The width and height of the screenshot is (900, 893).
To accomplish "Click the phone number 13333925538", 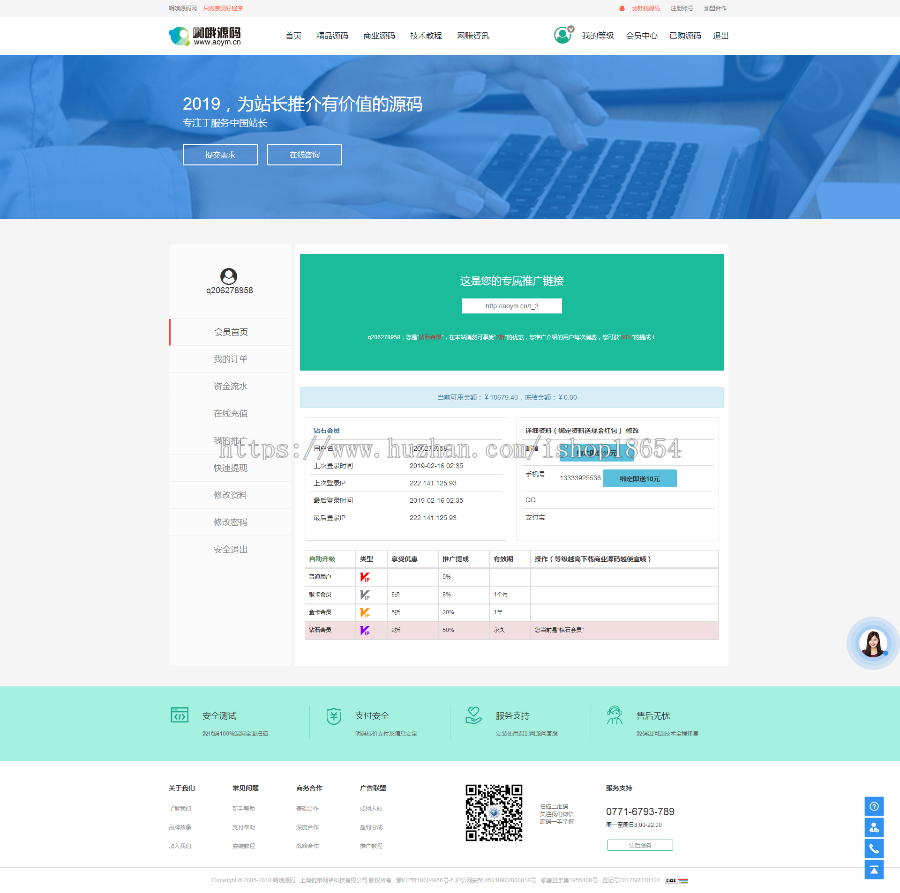I will (580, 477).
